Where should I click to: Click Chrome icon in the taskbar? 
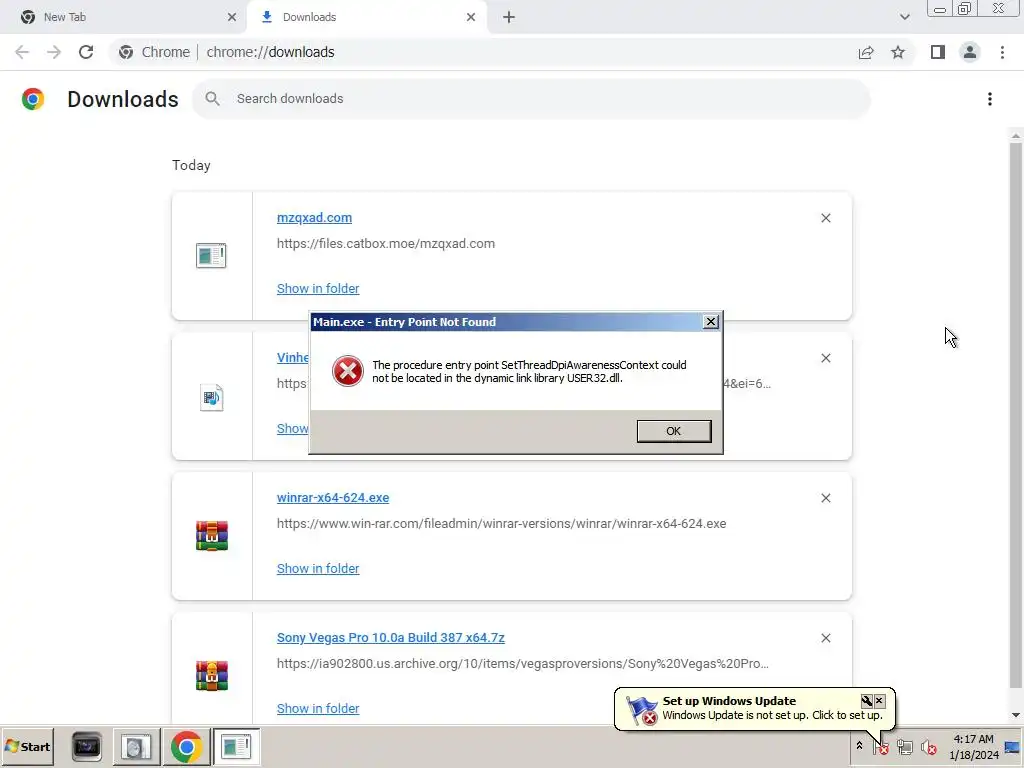click(186, 746)
